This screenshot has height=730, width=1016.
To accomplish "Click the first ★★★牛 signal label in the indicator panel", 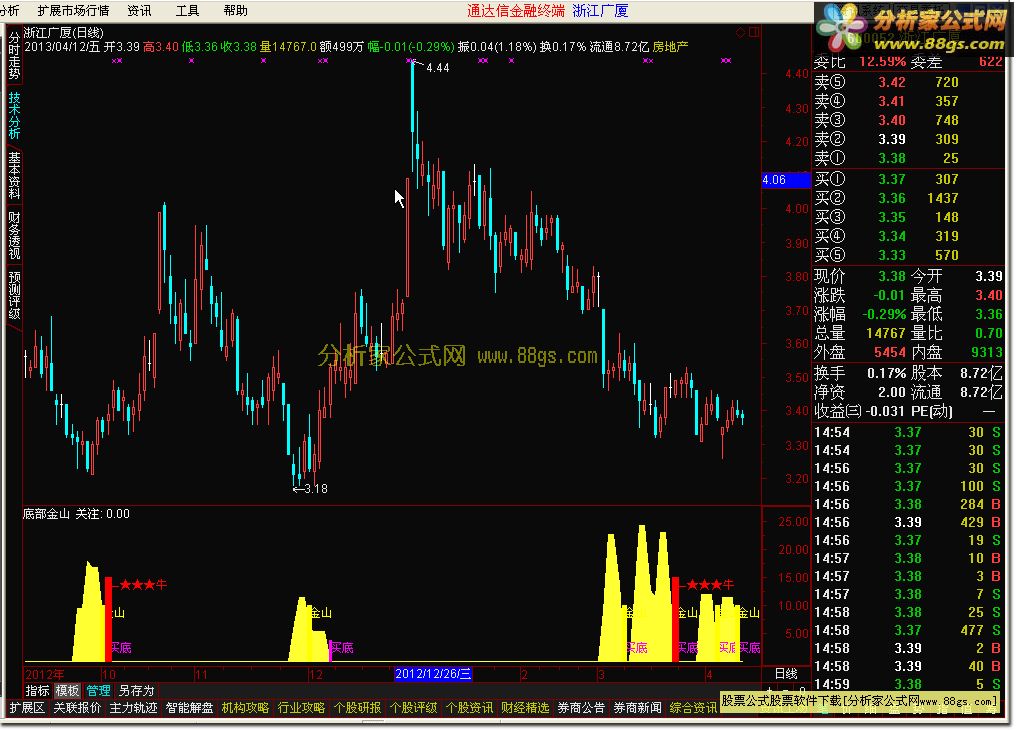I will [x=143, y=585].
